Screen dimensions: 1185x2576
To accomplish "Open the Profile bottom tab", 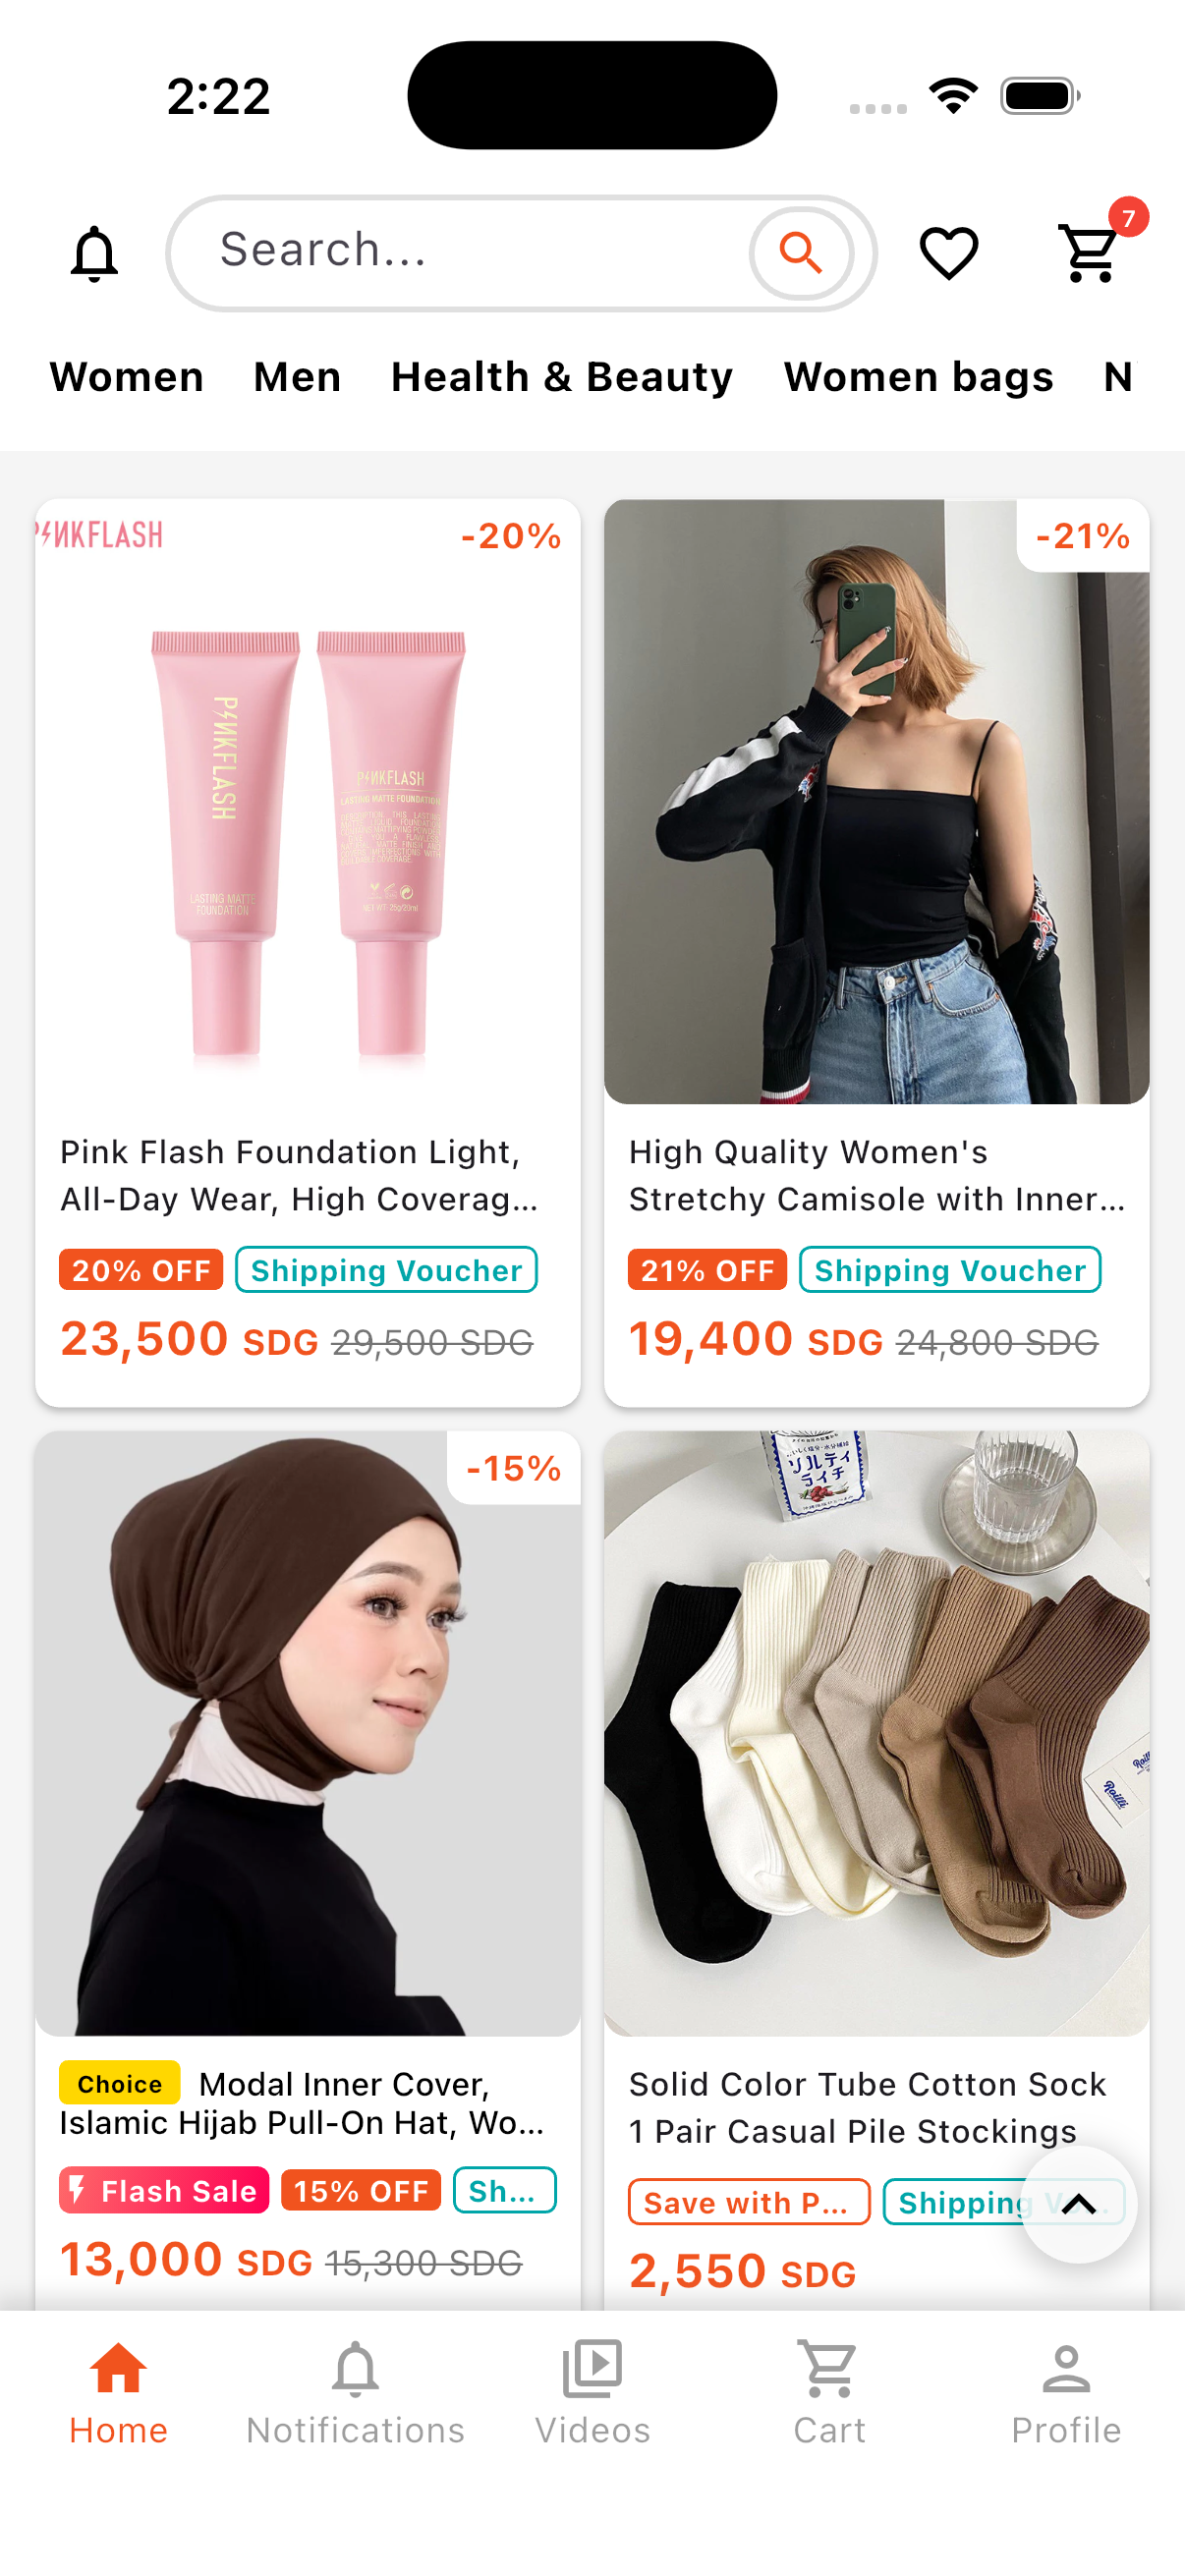I will pos(1066,2392).
